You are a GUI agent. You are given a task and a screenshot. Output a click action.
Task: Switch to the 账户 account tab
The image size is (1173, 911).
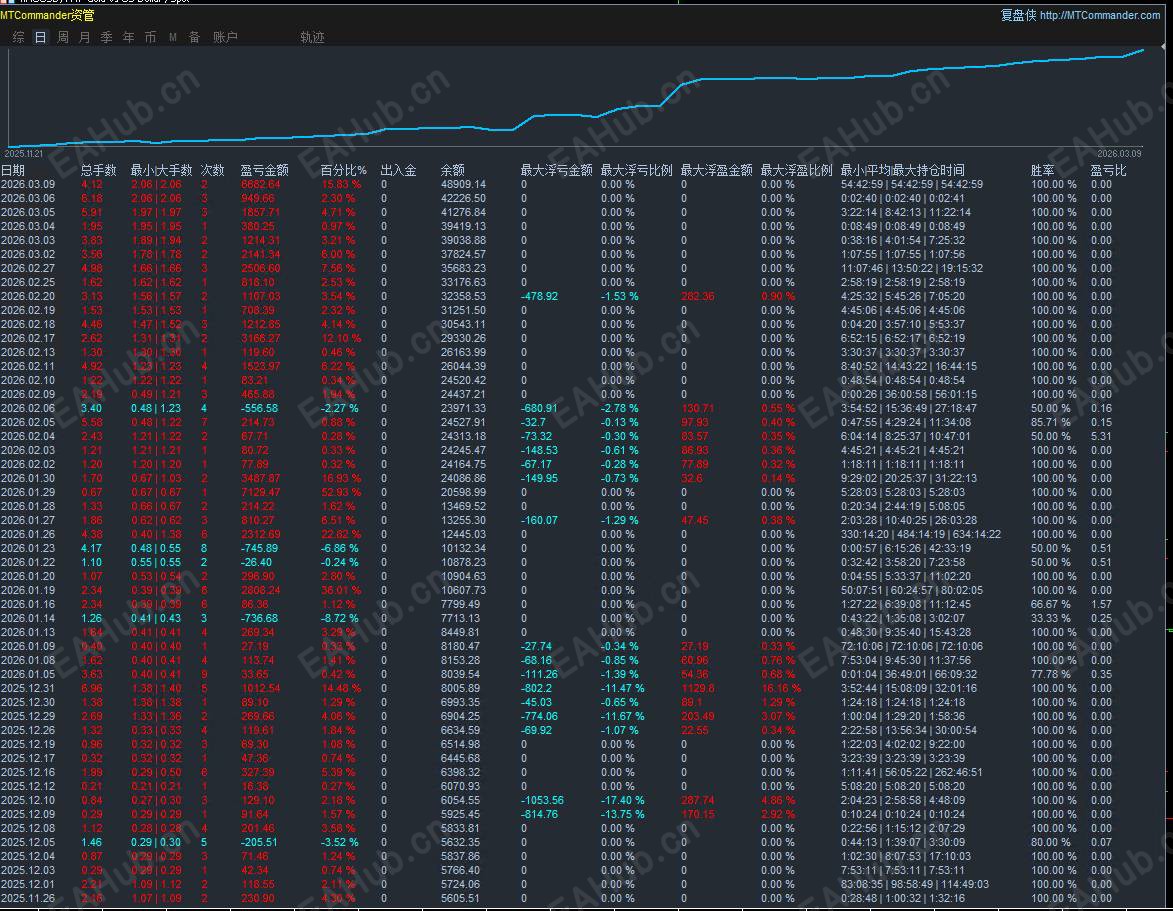(225, 37)
